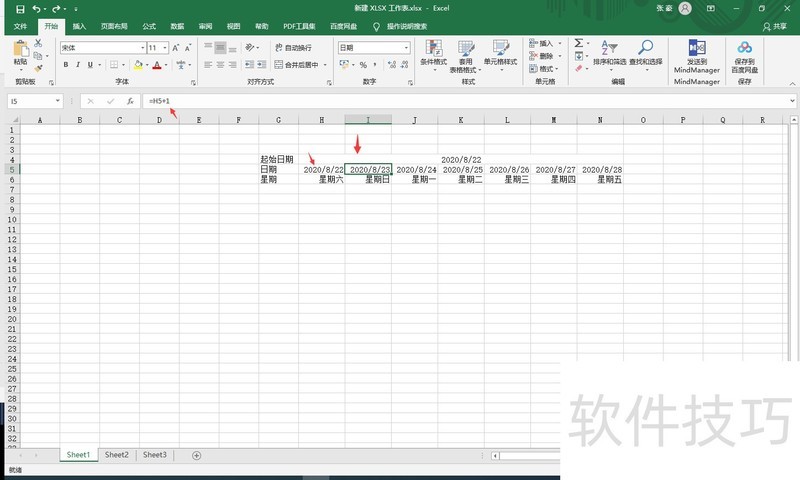Image resolution: width=800 pixels, height=480 pixels.
Task: Click the AutoSum sigma icon
Action: [579, 43]
